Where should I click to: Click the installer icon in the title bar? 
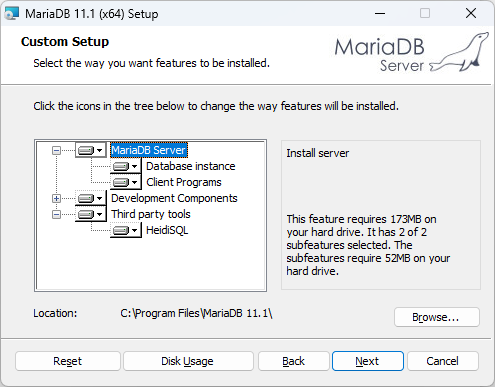click(x=11, y=14)
